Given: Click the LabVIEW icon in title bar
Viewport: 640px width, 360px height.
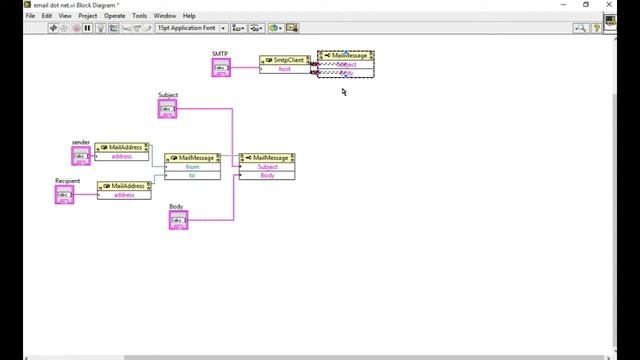Looking at the screenshot, I should (27, 5).
